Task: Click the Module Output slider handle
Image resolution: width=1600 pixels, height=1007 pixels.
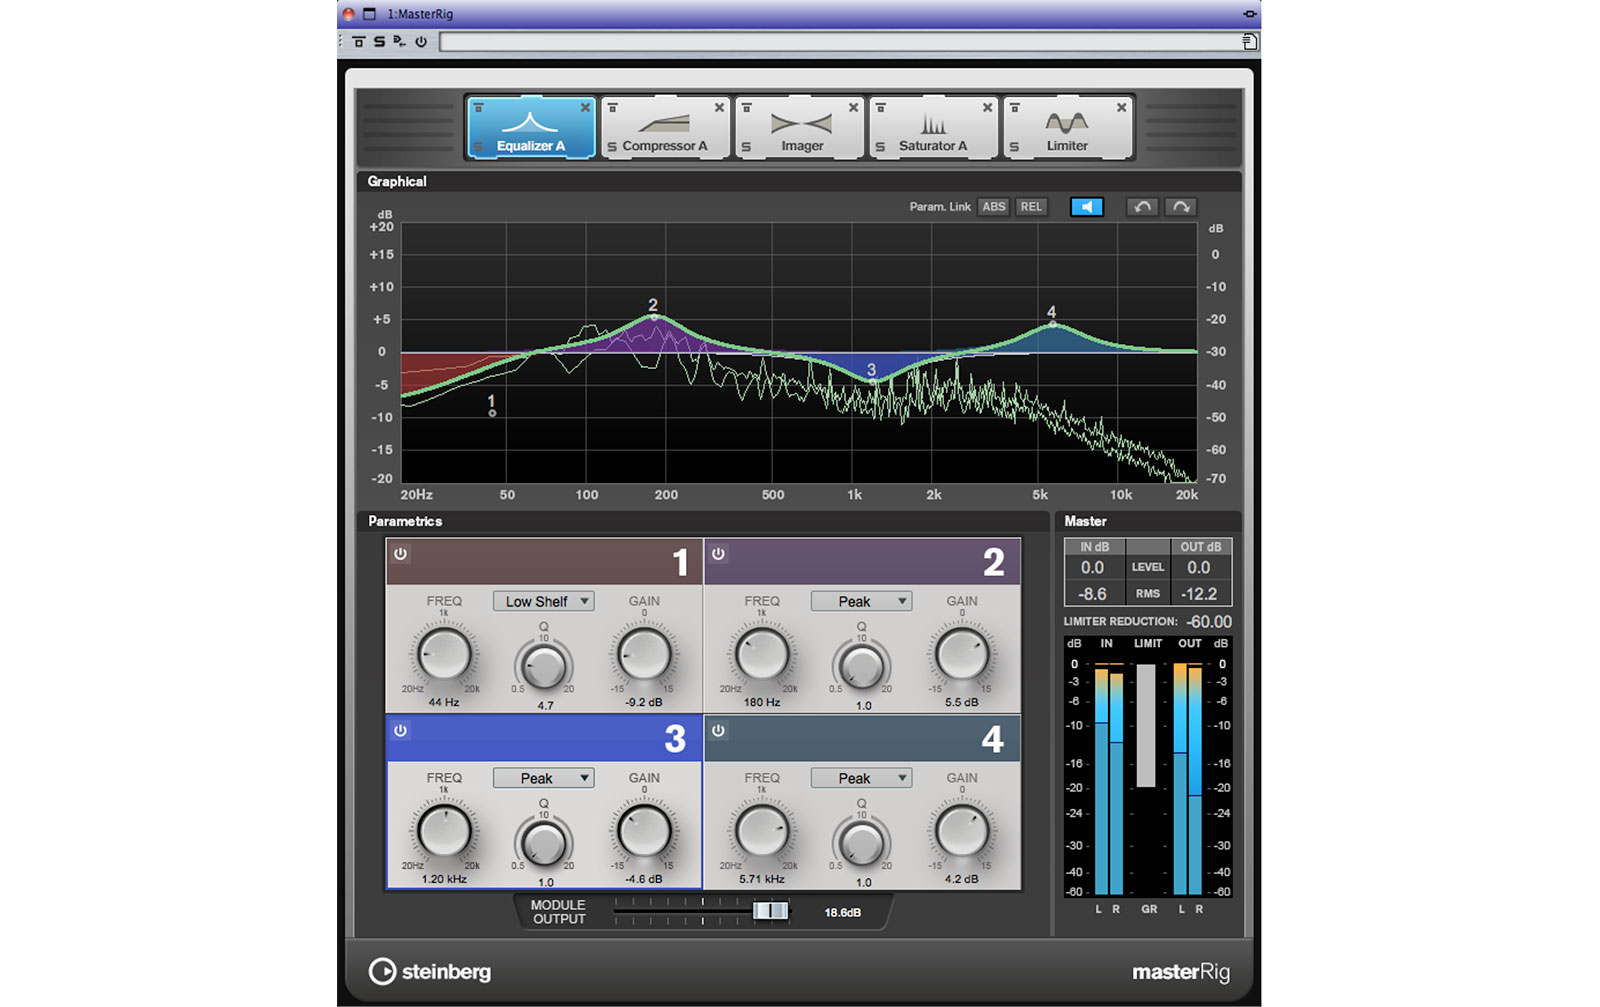Action: (x=770, y=911)
